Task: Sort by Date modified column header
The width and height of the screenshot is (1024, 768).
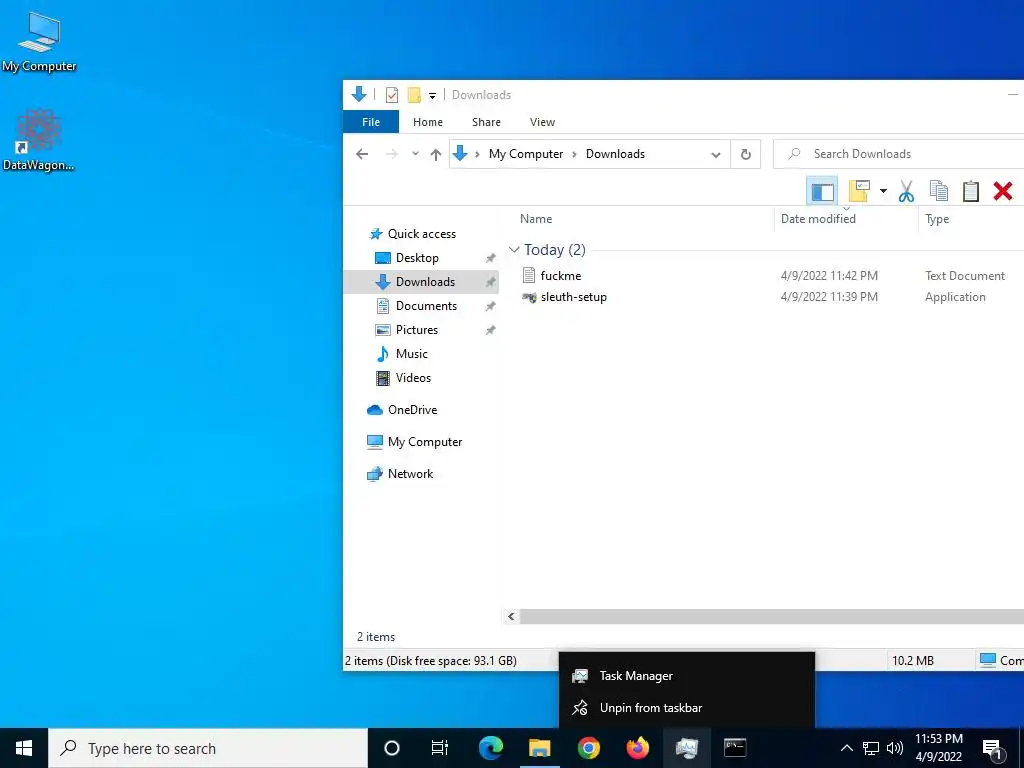Action: tap(818, 219)
